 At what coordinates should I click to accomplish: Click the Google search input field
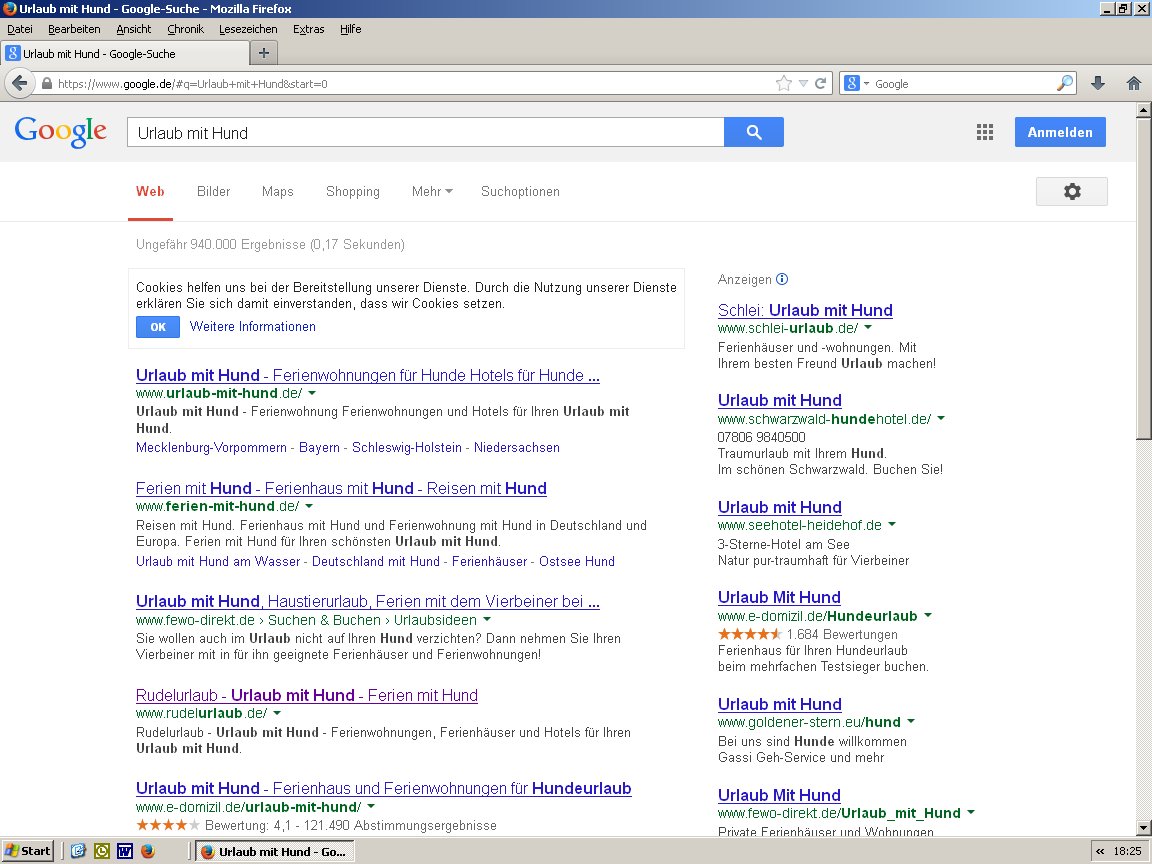click(x=426, y=132)
